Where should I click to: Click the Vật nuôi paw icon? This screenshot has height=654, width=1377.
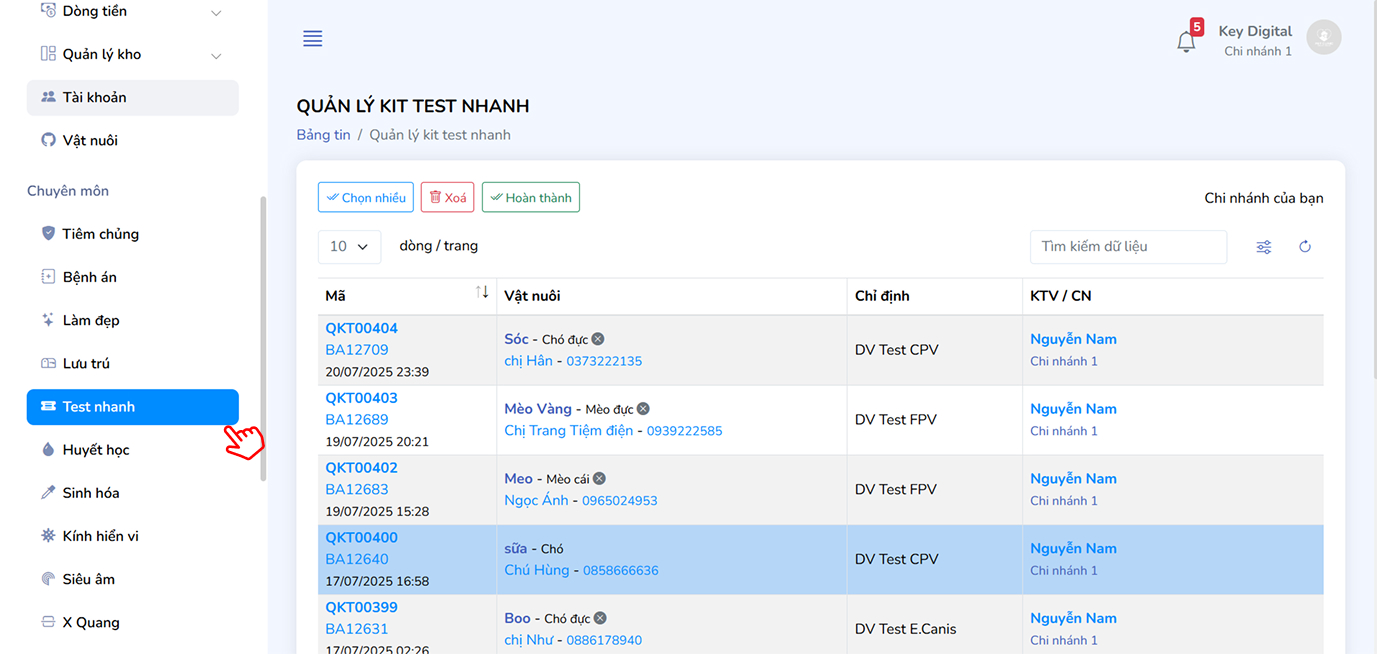49,140
